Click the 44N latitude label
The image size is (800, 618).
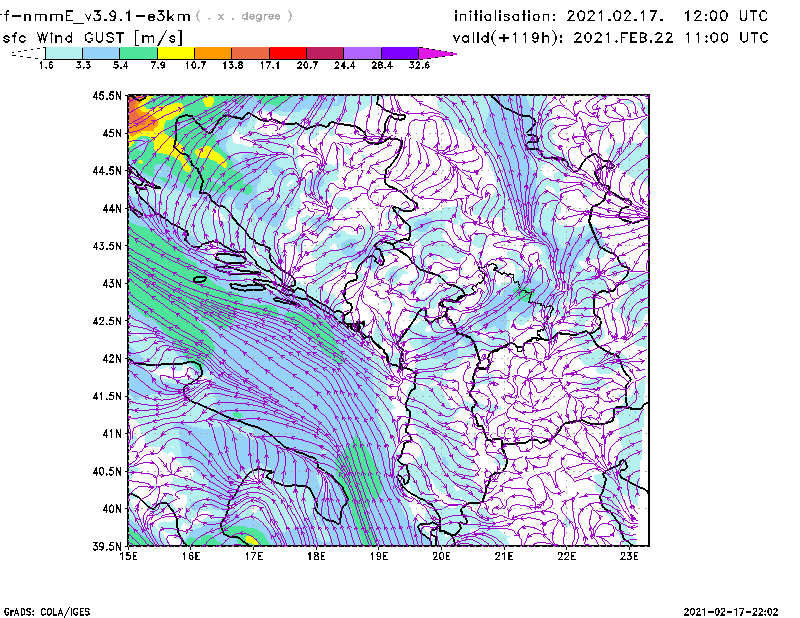click(x=112, y=208)
